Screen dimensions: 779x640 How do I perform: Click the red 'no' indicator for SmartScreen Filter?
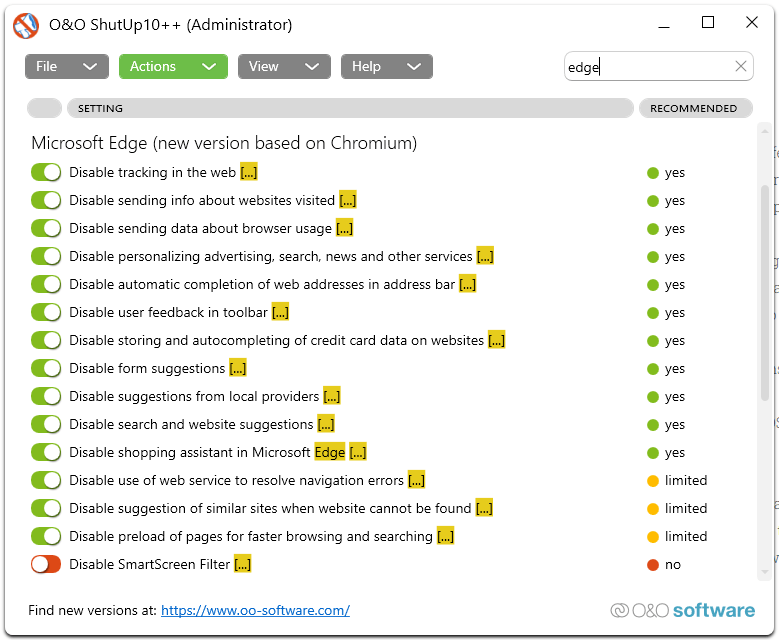[x=653, y=565]
